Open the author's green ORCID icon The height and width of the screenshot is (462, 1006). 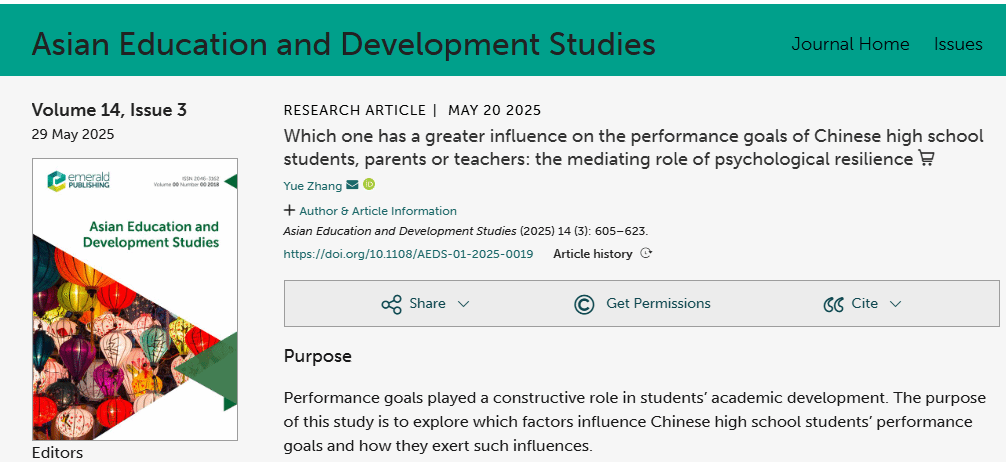tap(369, 184)
